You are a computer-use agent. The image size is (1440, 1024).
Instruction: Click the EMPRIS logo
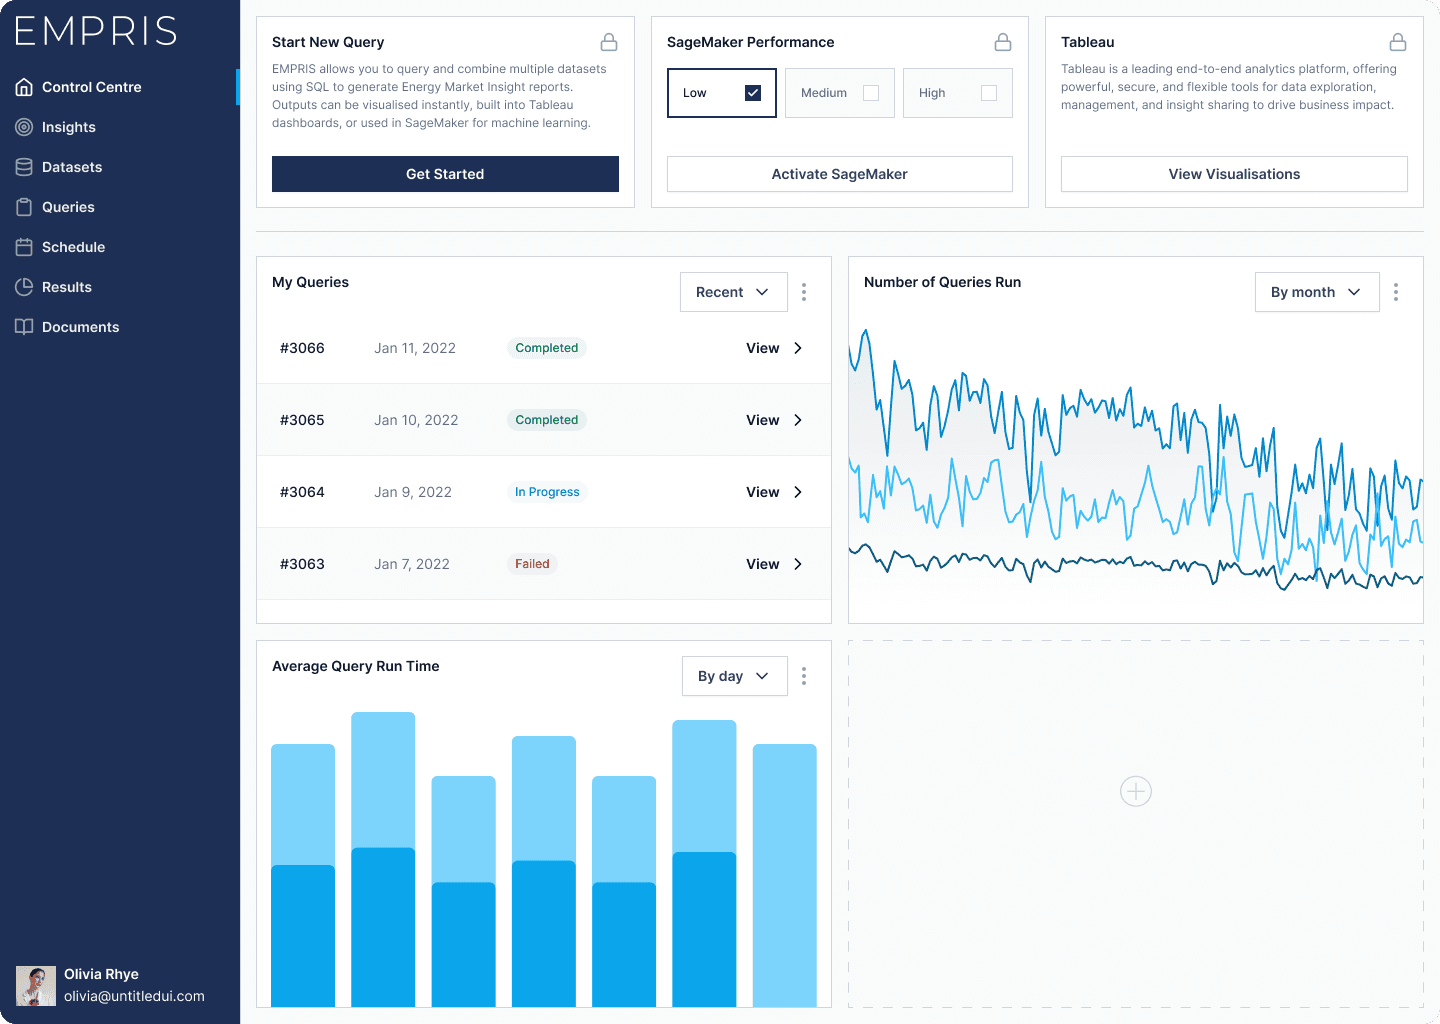point(96,31)
